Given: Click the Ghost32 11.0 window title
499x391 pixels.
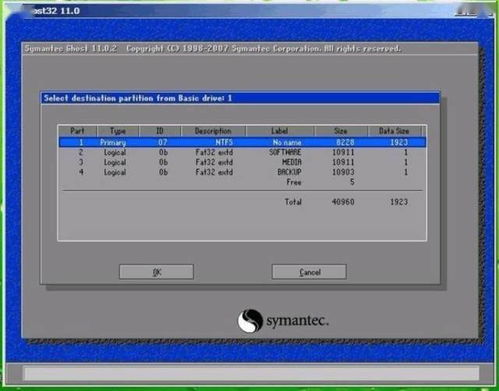Looking at the screenshot, I should (x=57, y=11).
